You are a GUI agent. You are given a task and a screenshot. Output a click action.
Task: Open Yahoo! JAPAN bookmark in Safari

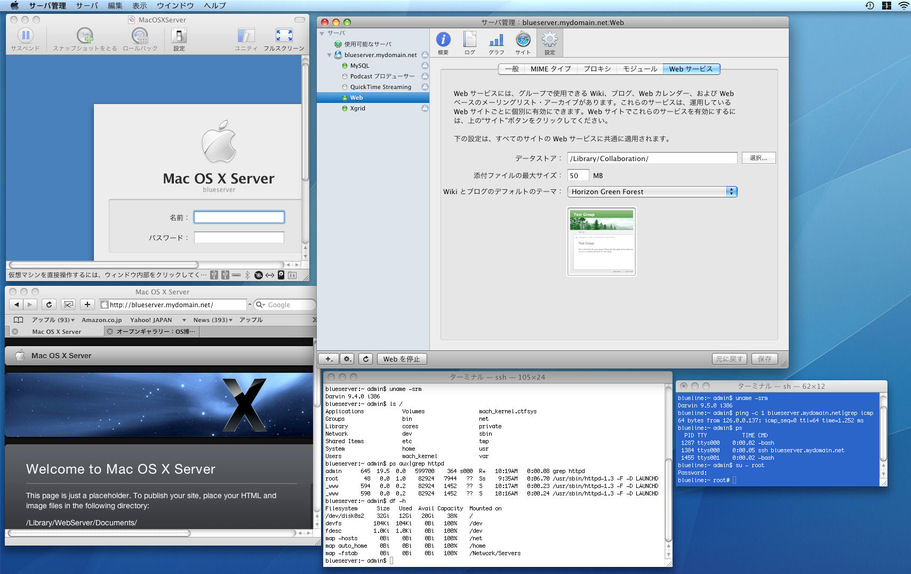tap(151, 320)
